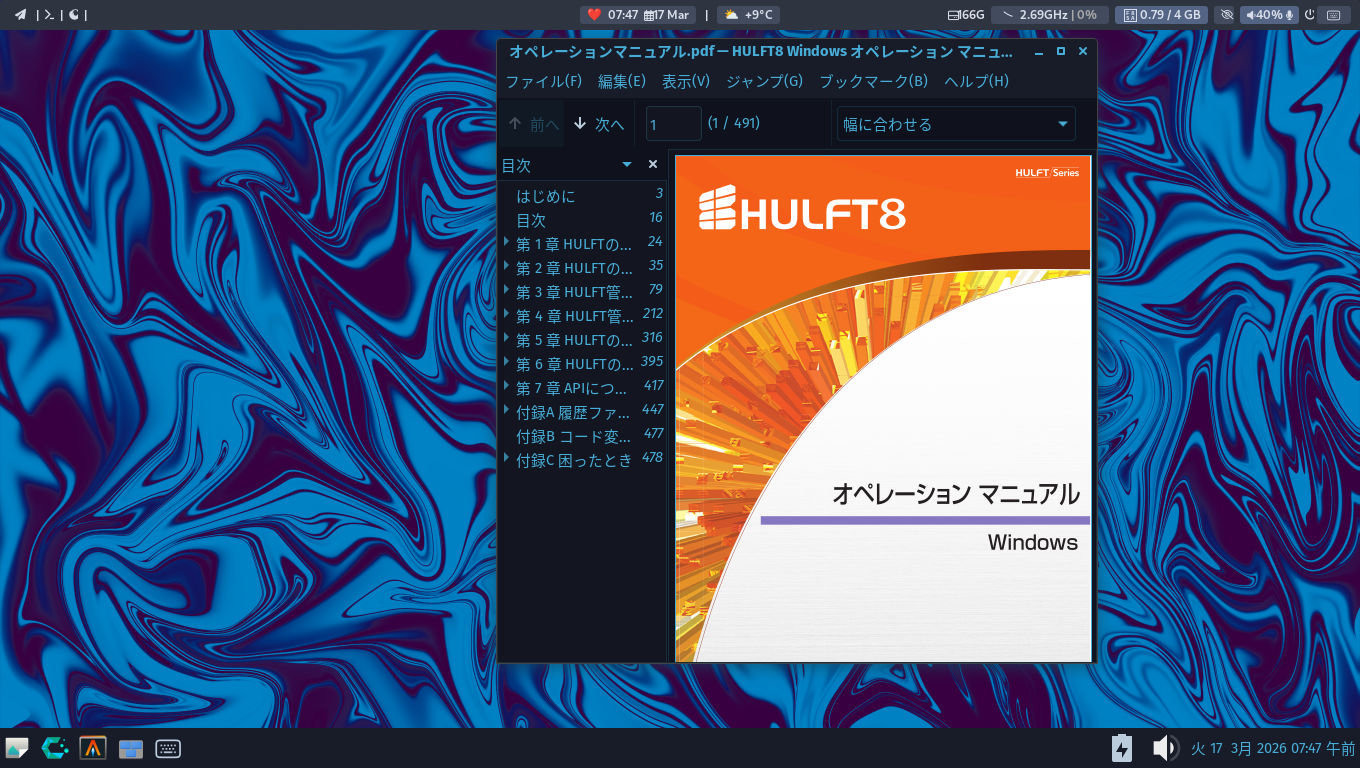
Task: Open the ブックマーク(B) menu
Action: [x=874, y=81]
